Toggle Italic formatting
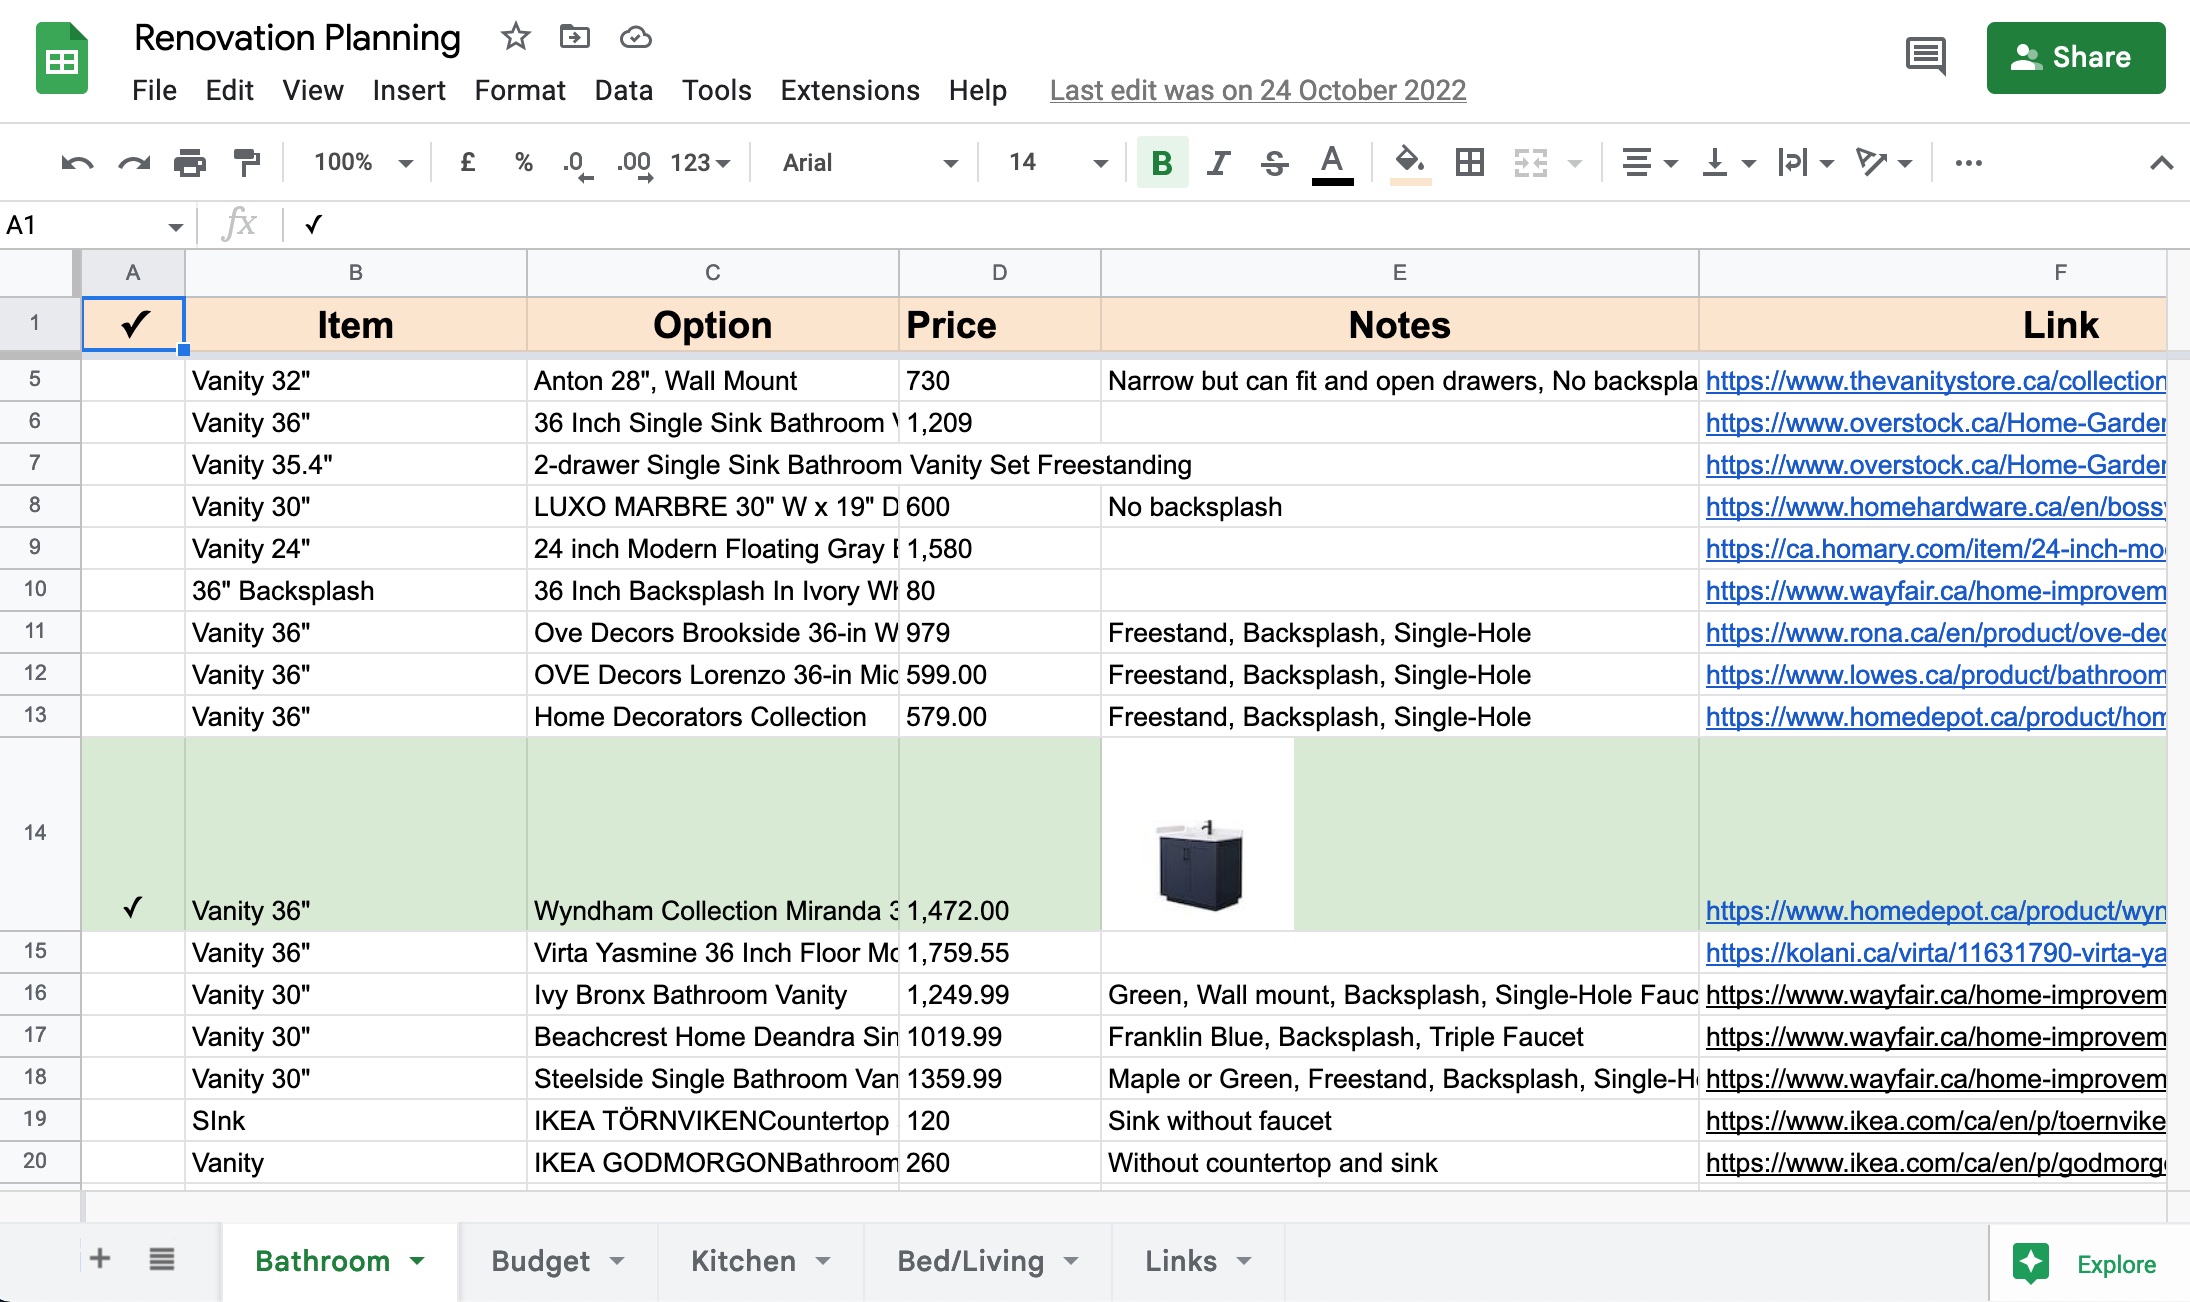2190x1302 pixels. coord(1218,163)
